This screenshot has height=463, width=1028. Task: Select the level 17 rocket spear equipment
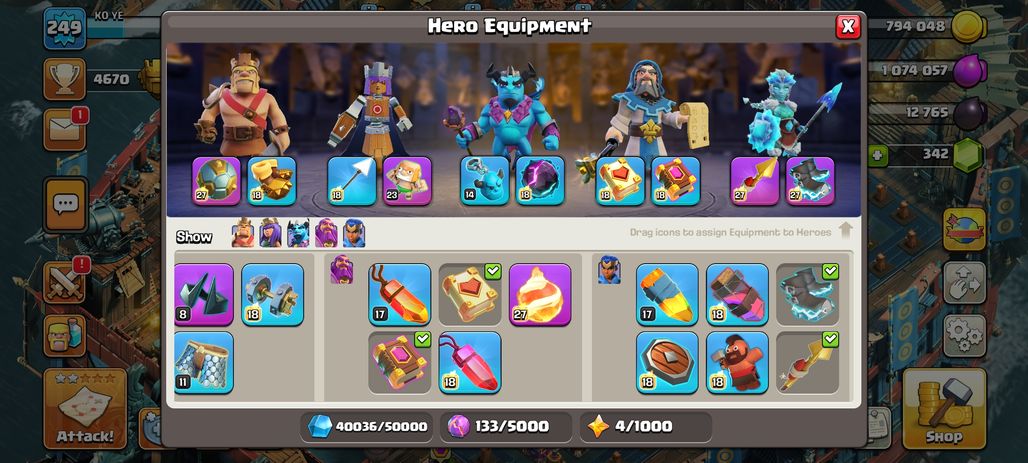667,294
